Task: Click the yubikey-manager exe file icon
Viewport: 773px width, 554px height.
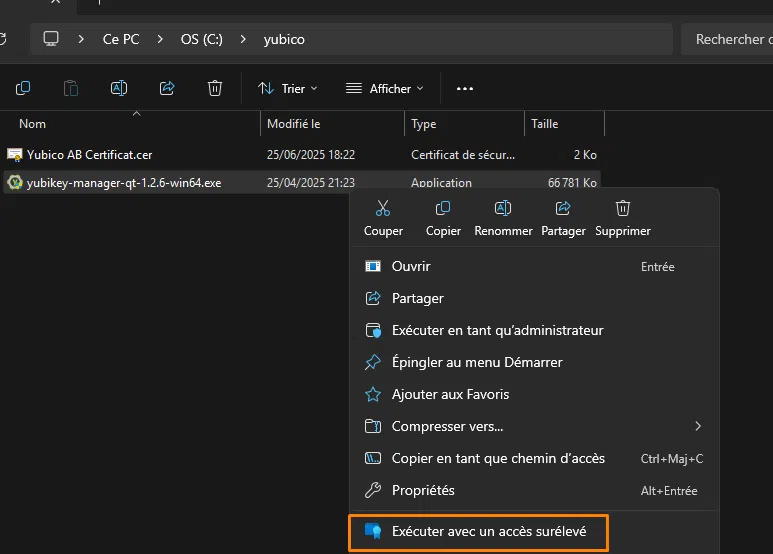Action: click(15, 182)
